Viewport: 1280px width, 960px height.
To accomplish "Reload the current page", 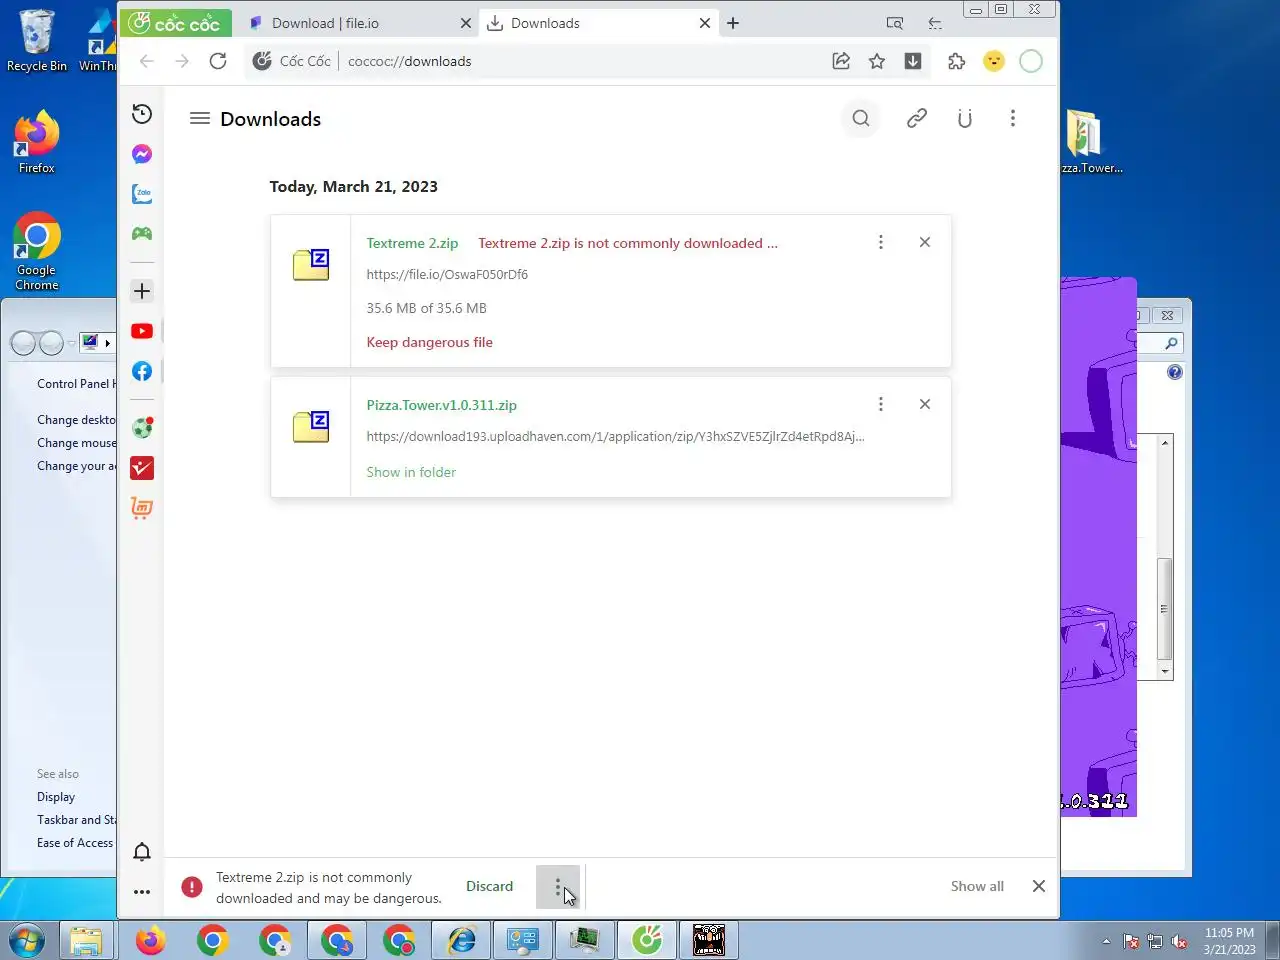I will (x=218, y=61).
